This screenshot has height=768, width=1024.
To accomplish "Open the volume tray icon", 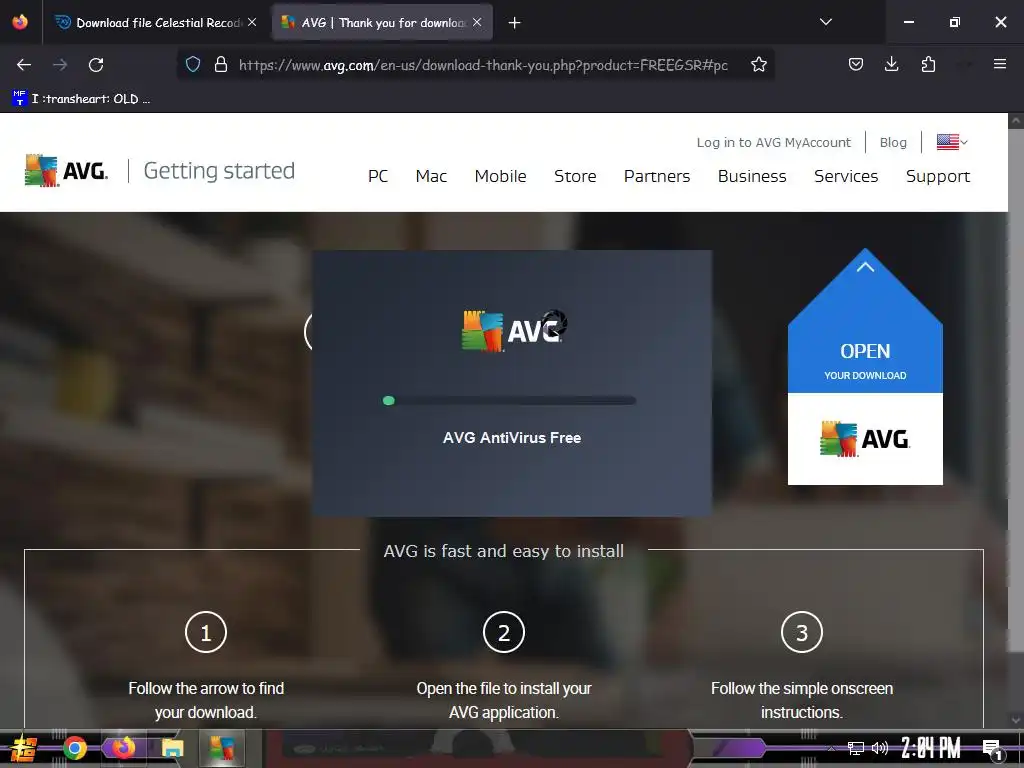I will (x=880, y=748).
